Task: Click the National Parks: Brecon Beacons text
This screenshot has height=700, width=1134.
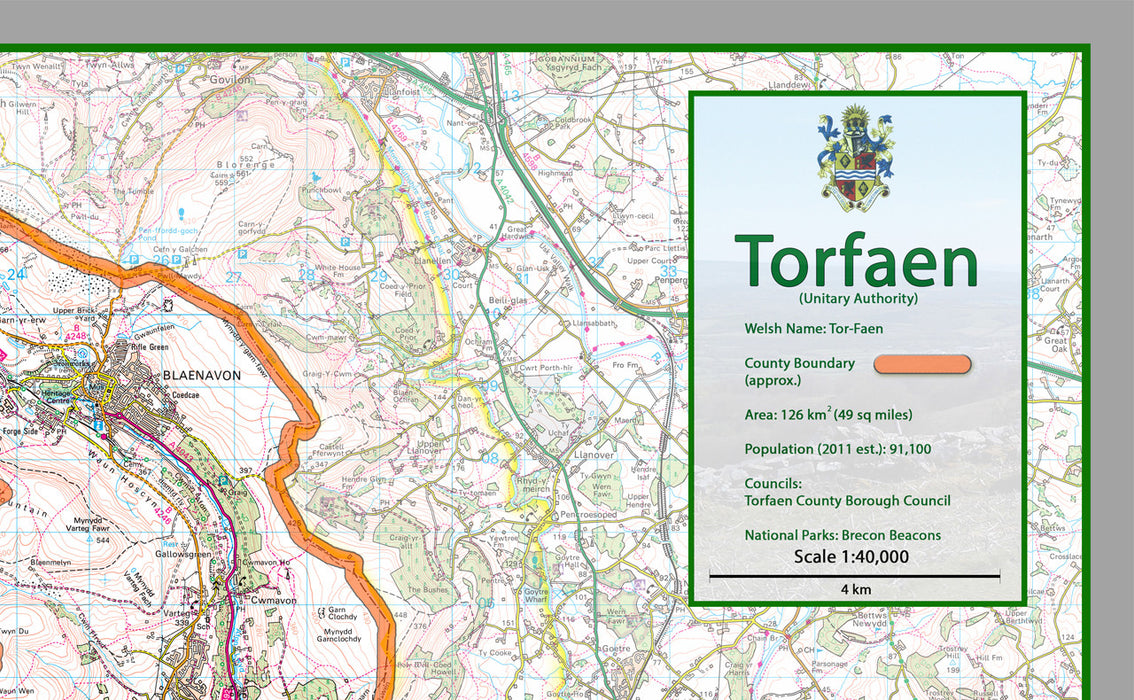Action: [x=843, y=535]
